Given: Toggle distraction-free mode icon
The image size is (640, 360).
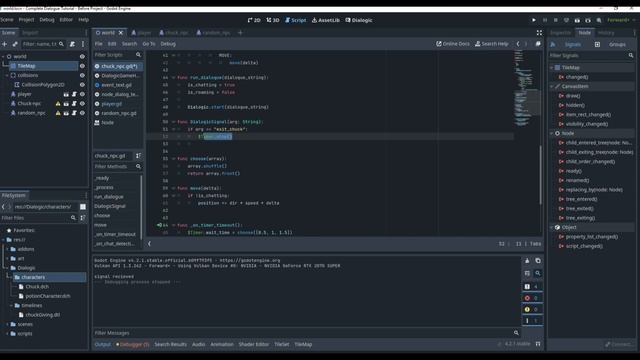Looking at the screenshot, I should [x=539, y=33].
